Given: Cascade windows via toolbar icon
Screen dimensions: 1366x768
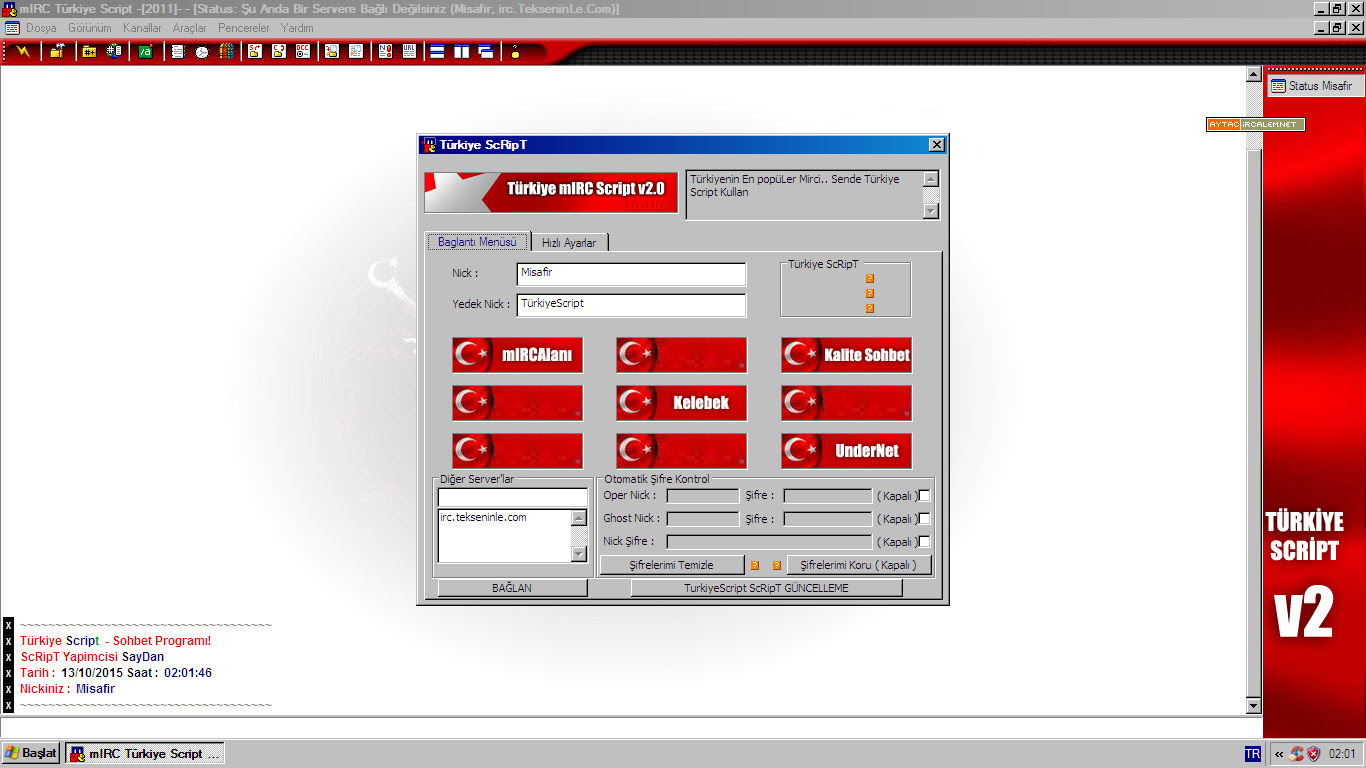Looking at the screenshot, I should pos(486,51).
